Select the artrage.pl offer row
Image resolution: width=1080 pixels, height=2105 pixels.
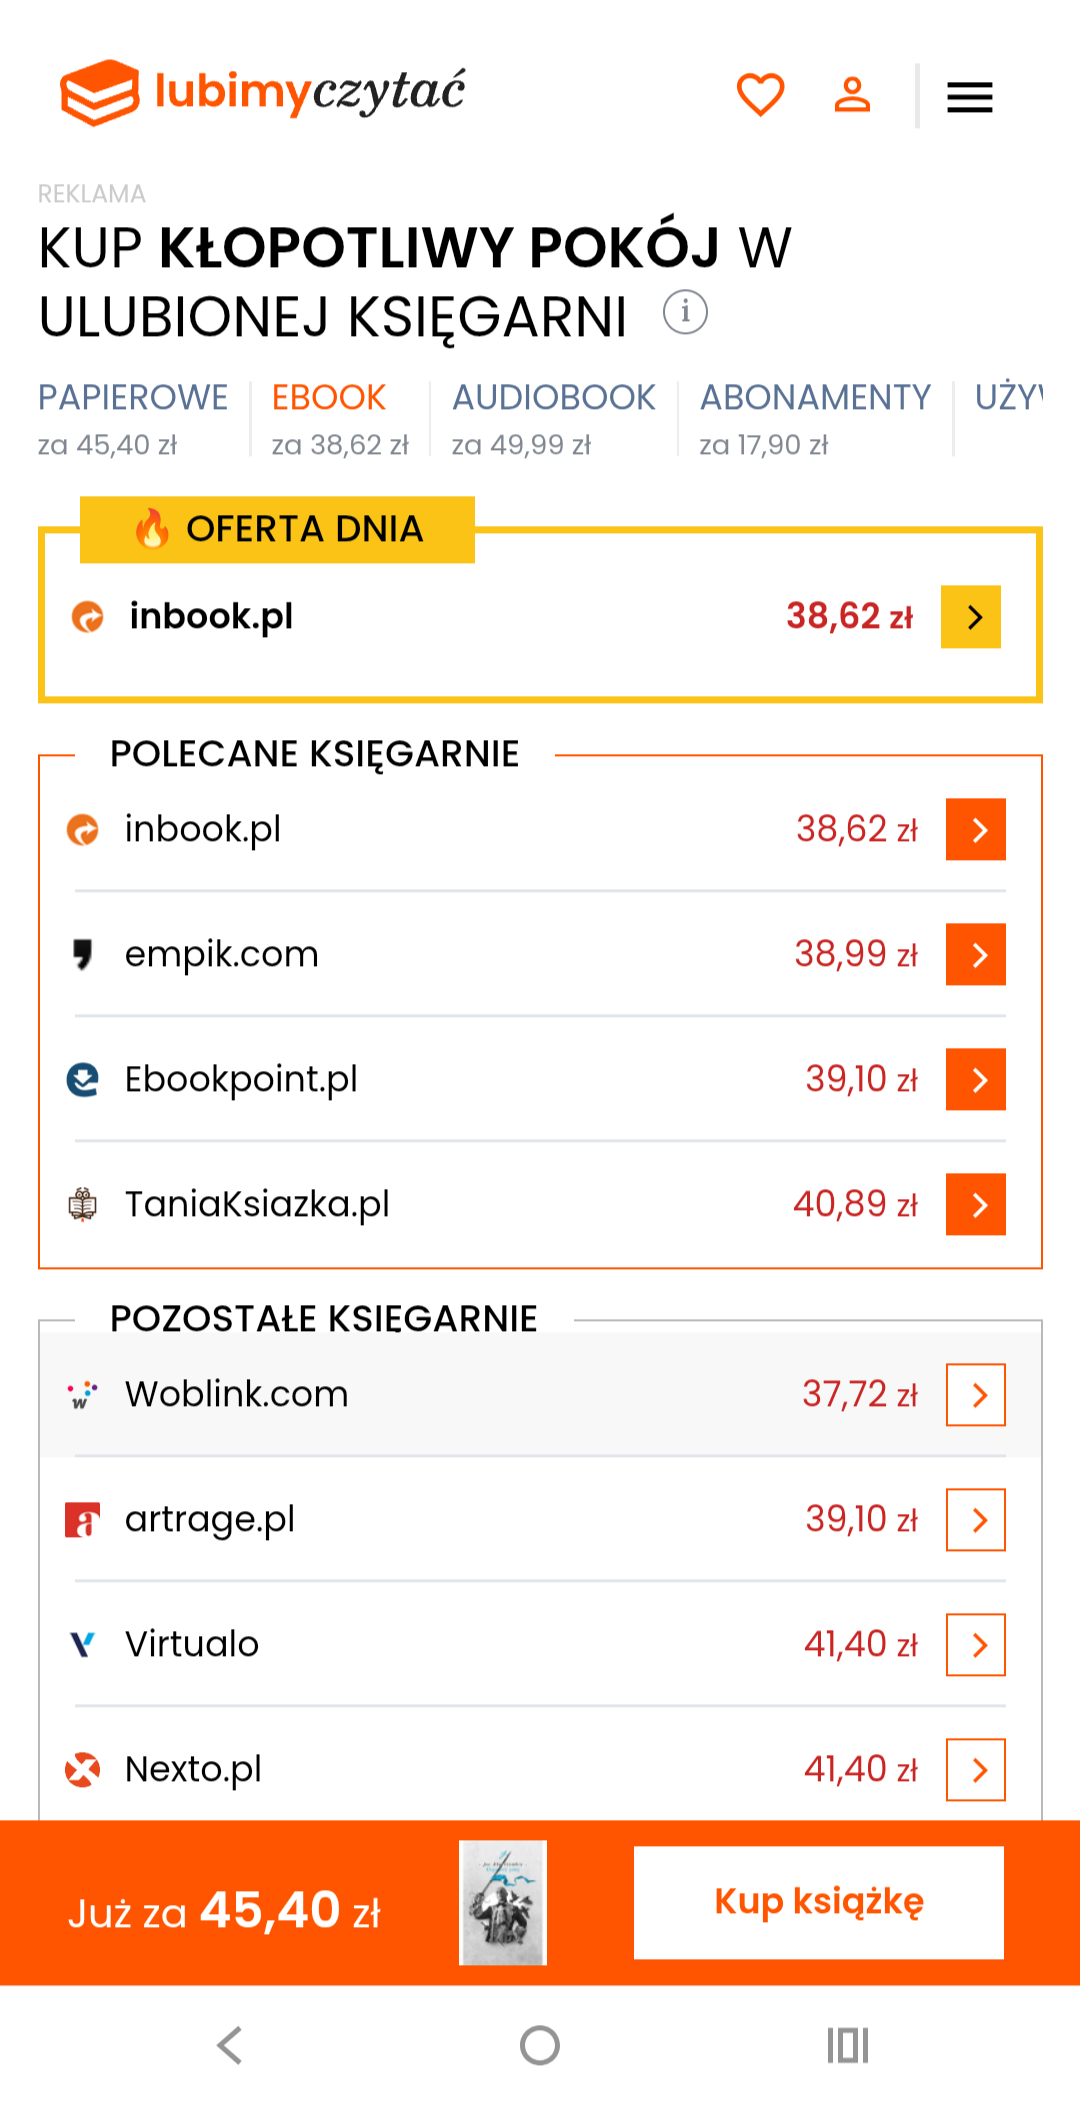click(210, 1519)
